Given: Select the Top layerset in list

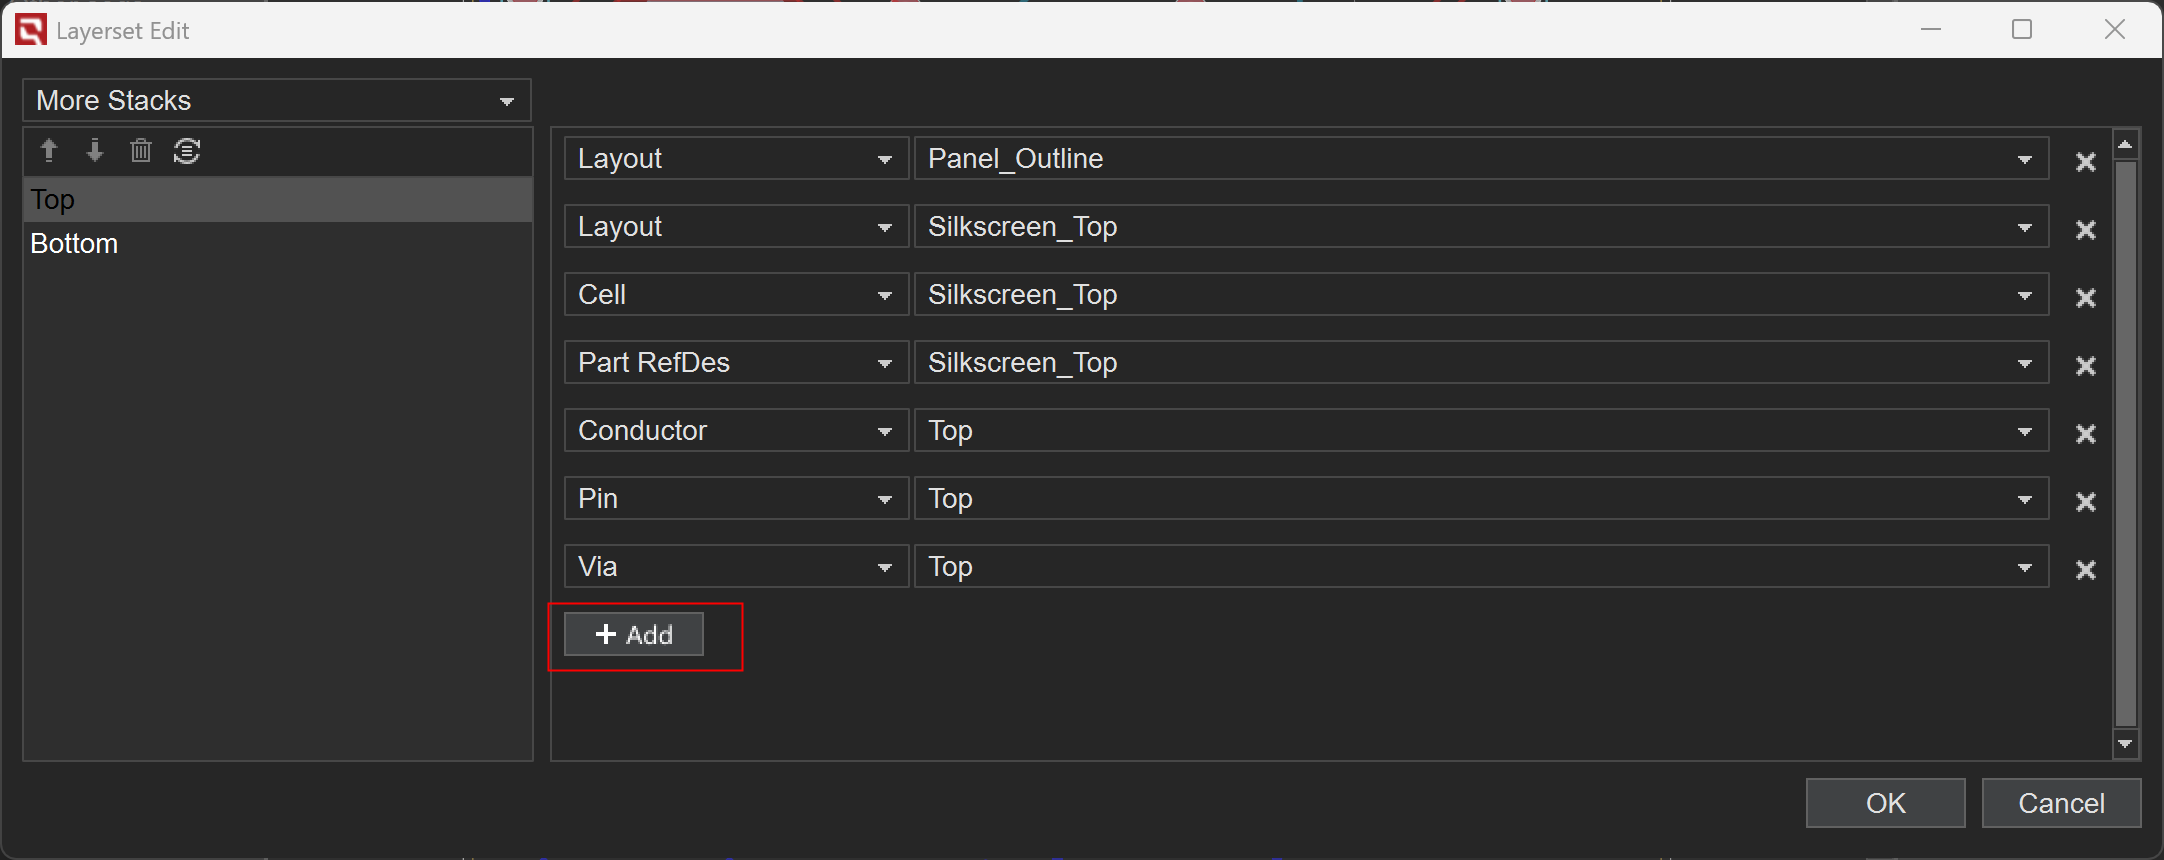Looking at the screenshot, I should tap(53, 200).
